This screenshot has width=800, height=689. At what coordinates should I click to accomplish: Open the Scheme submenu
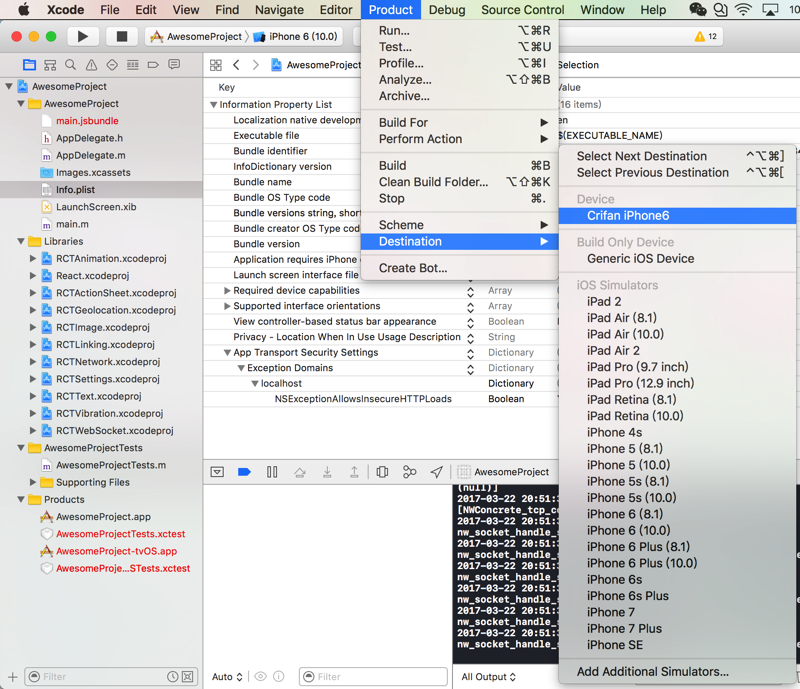(x=459, y=225)
